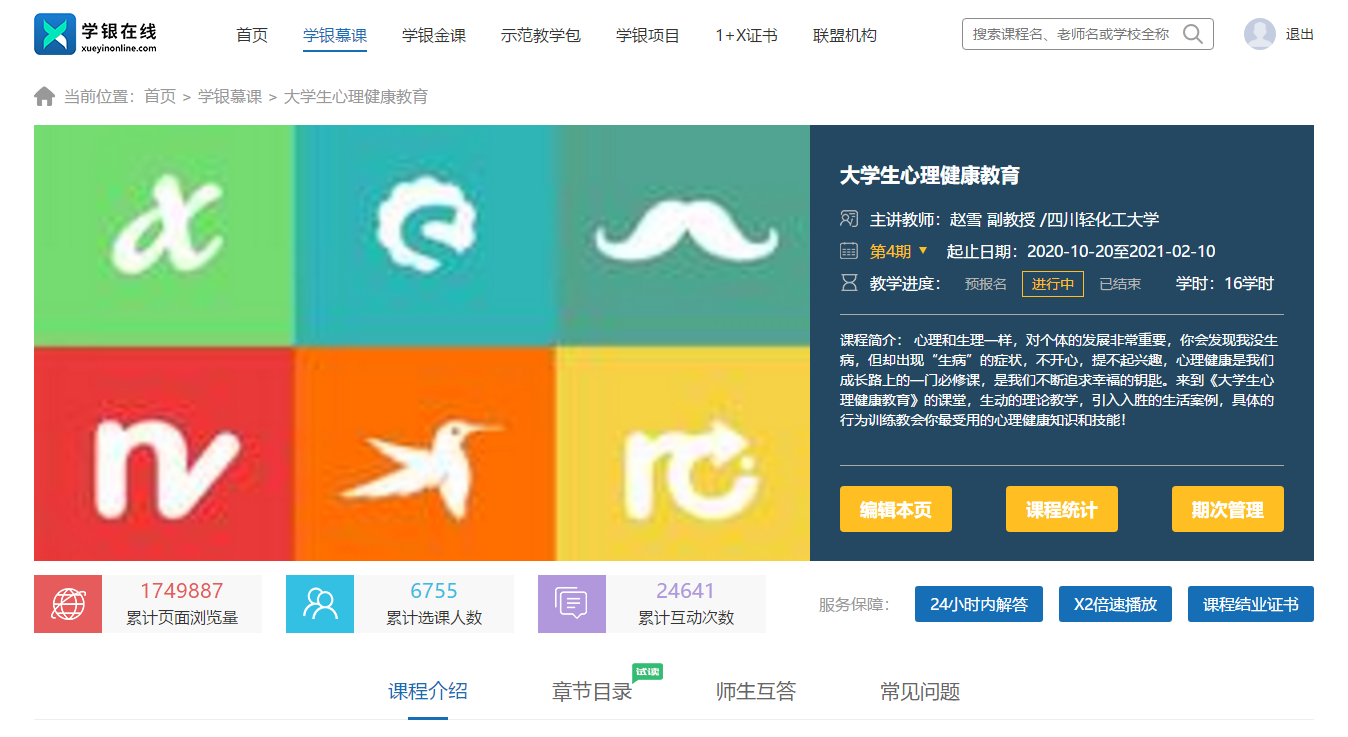
Task: Switch to the 常见问题 tab
Action: pos(920,691)
